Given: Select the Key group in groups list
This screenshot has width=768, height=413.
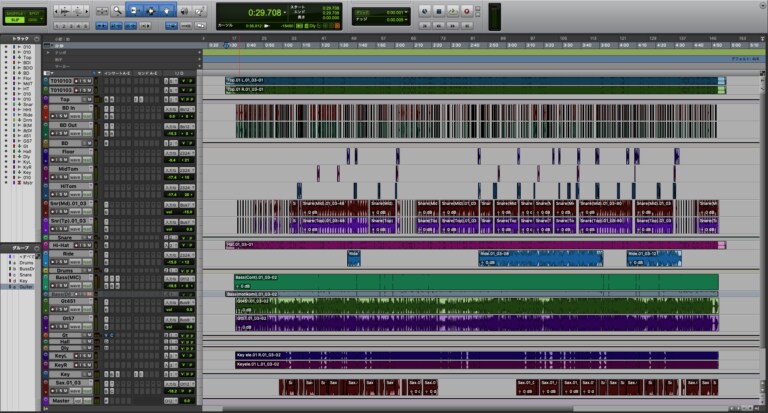Looking at the screenshot, I should (x=24, y=281).
